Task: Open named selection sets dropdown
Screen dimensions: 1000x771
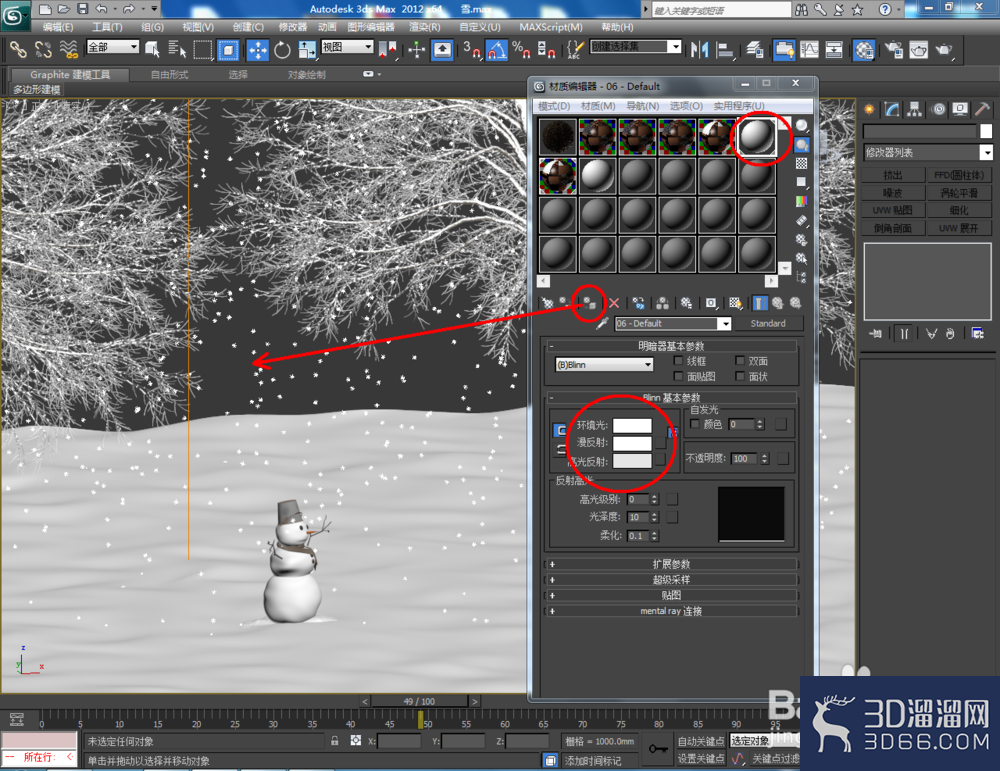Action: pos(636,47)
